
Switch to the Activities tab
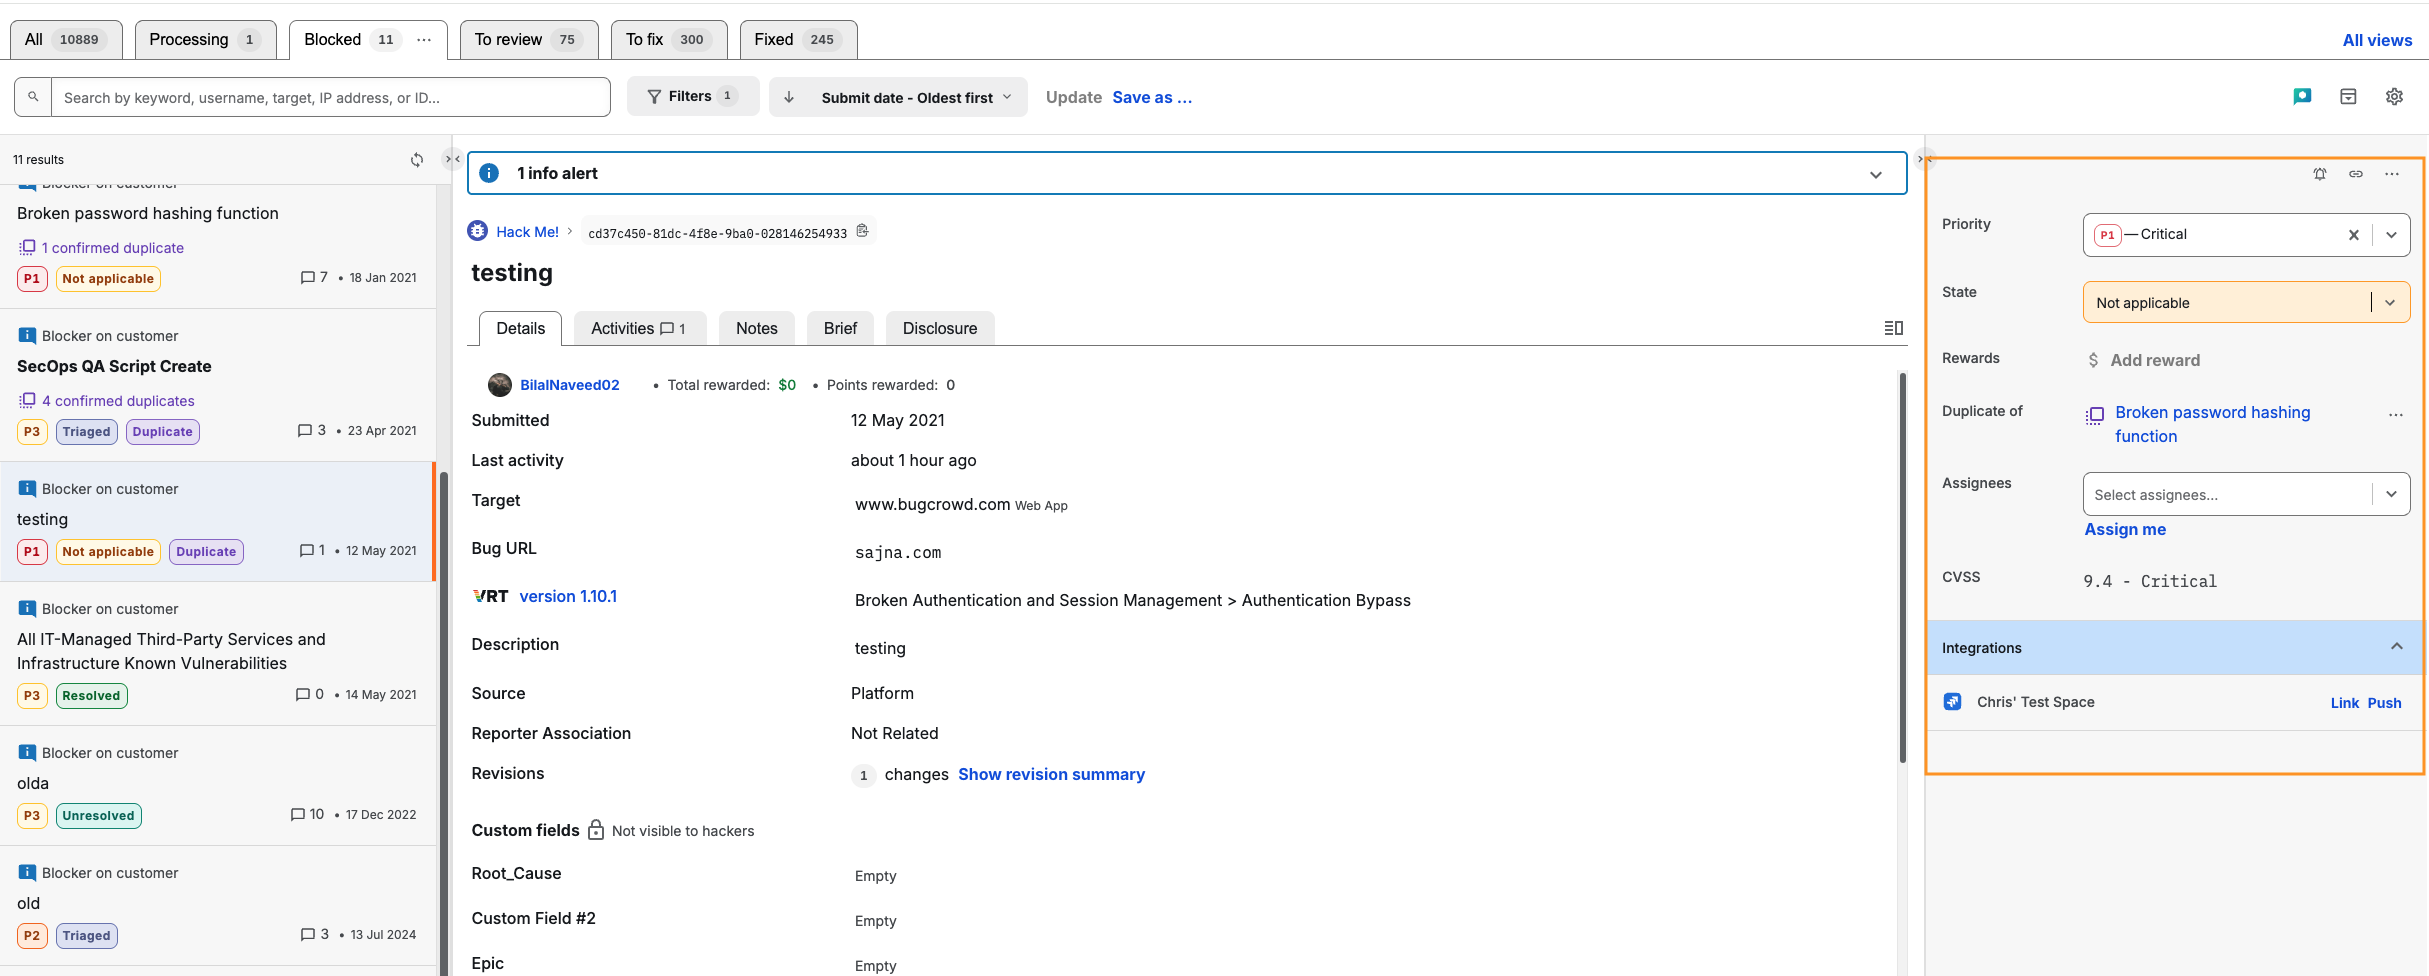tap(638, 328)
